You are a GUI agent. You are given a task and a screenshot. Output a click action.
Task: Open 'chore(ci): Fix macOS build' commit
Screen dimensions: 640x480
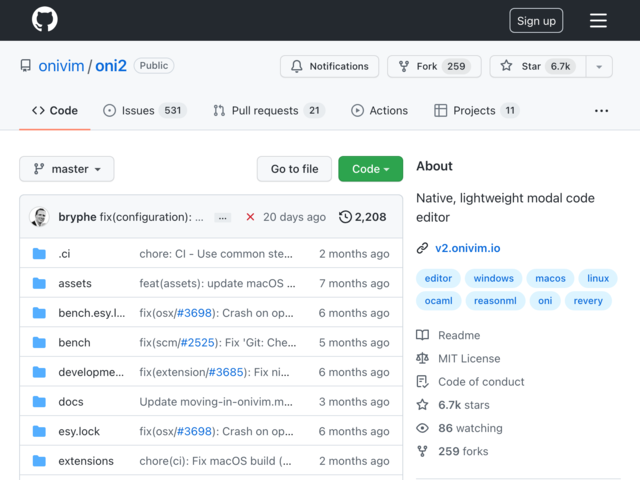click(216, 461)
